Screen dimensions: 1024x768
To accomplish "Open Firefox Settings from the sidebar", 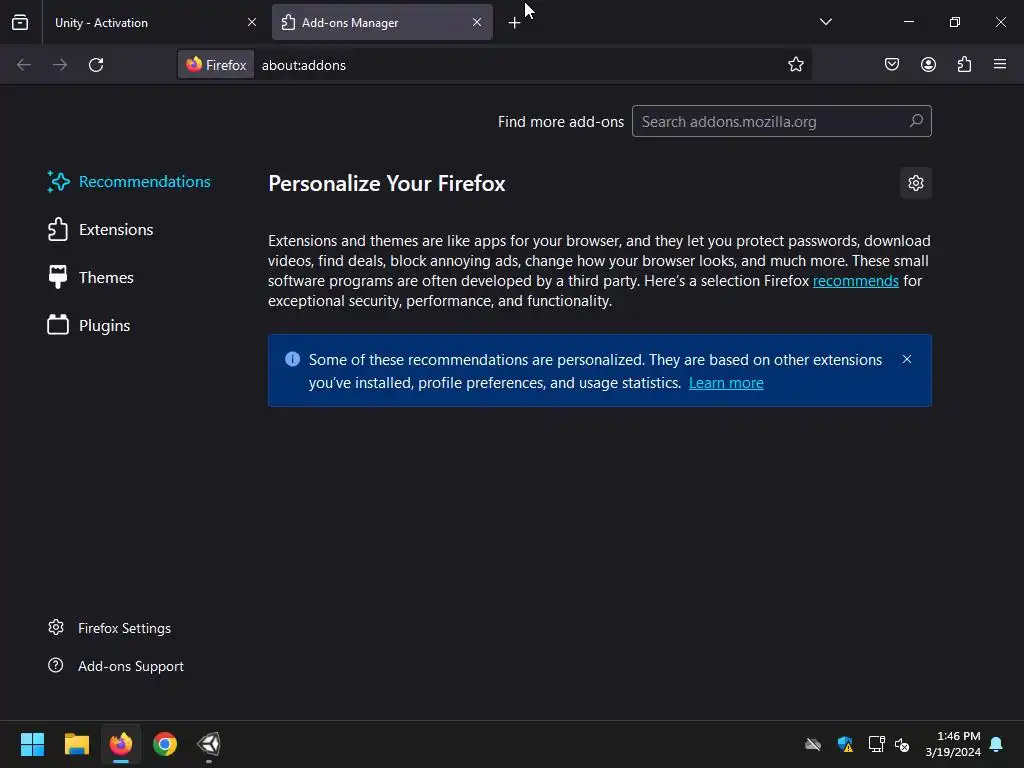I will 110,628.
